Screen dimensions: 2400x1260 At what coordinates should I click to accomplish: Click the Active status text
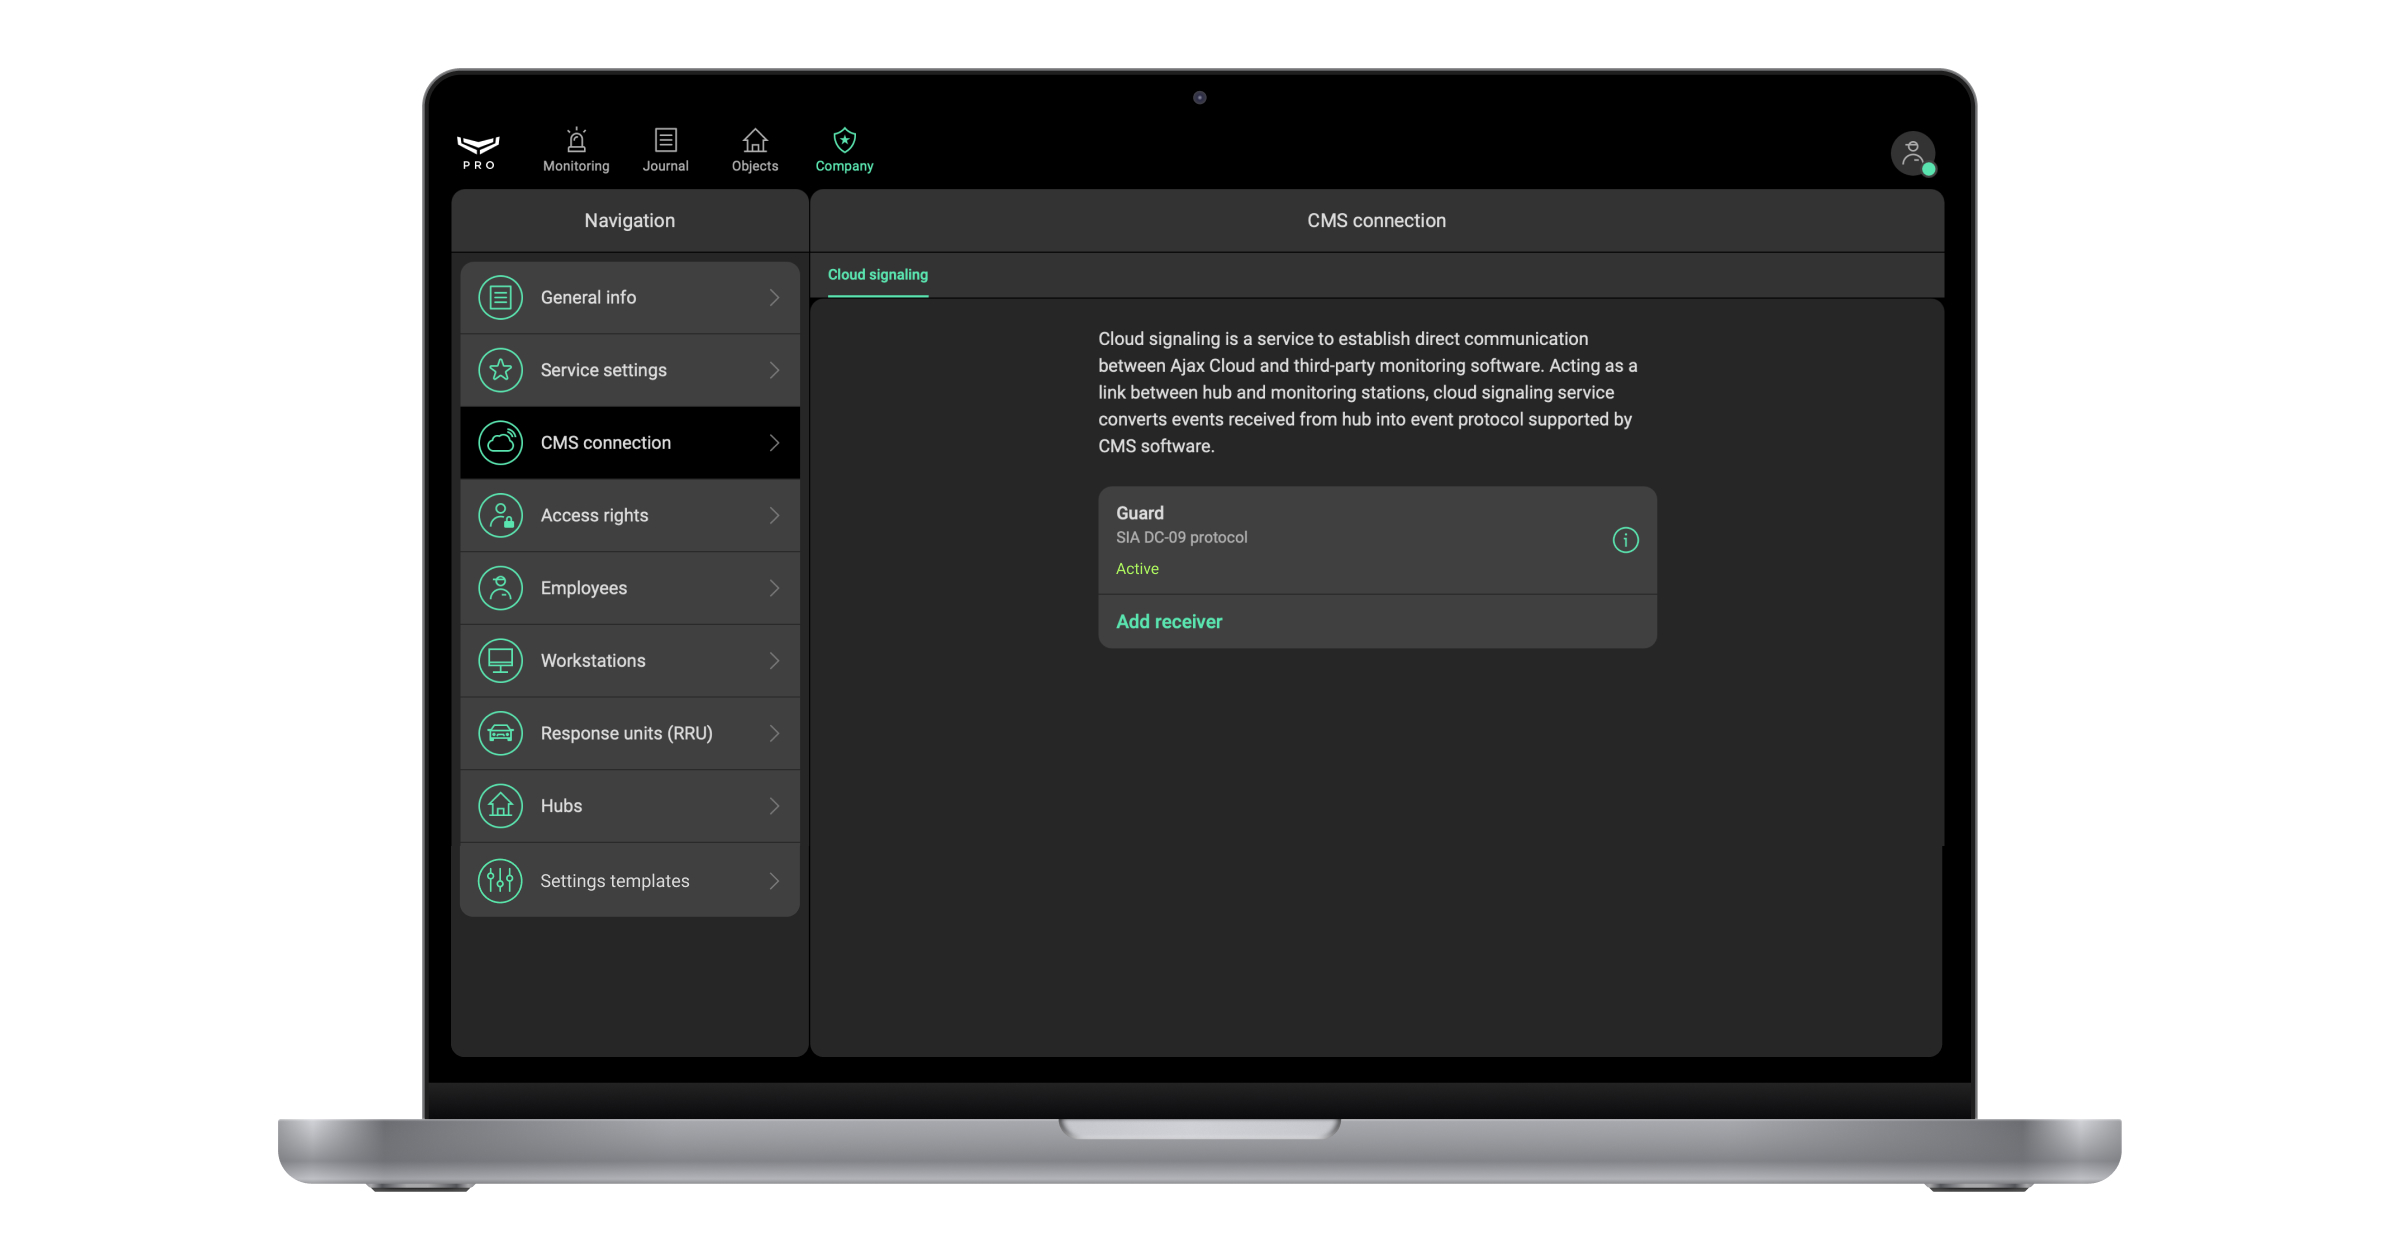(x=1138, y=569)
